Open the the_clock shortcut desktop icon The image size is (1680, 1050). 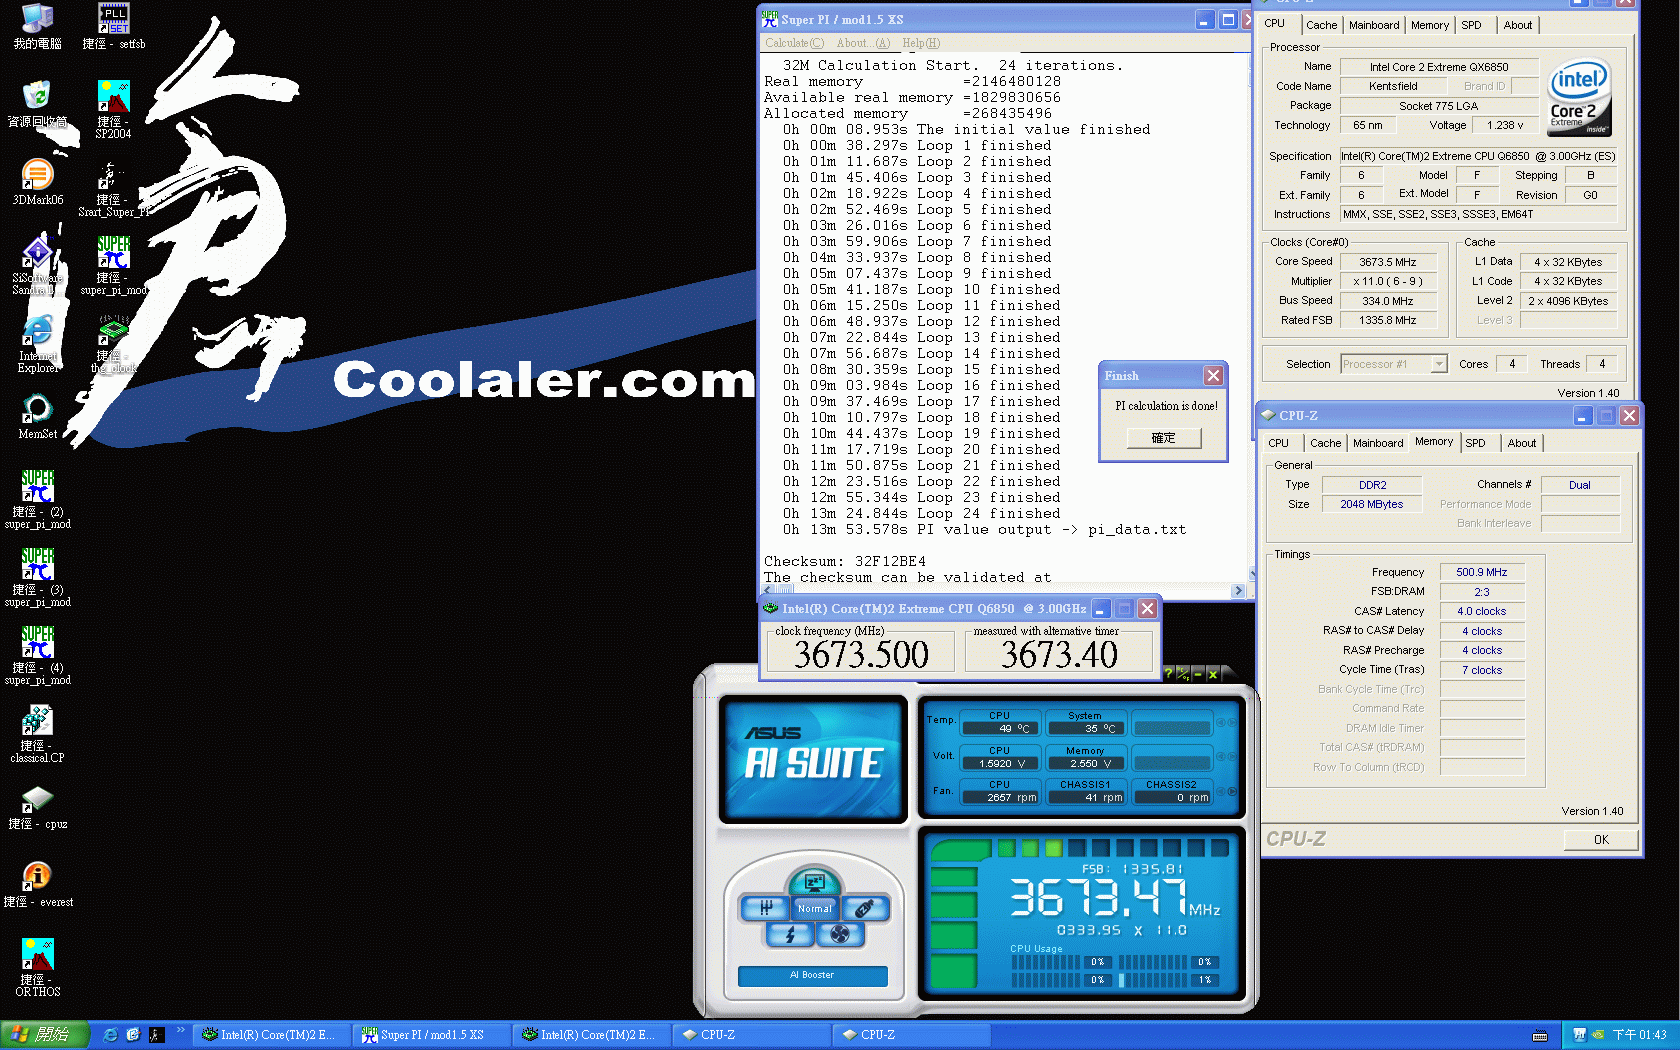[113, 343]
